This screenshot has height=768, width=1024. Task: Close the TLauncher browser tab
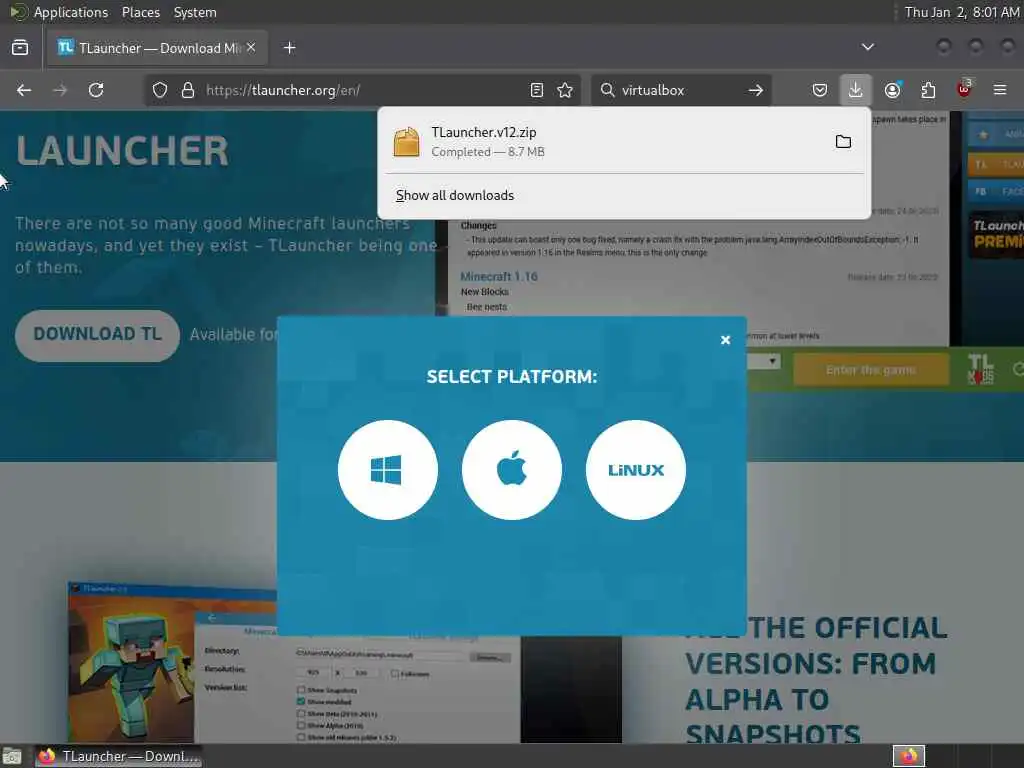tap(251, 48)
